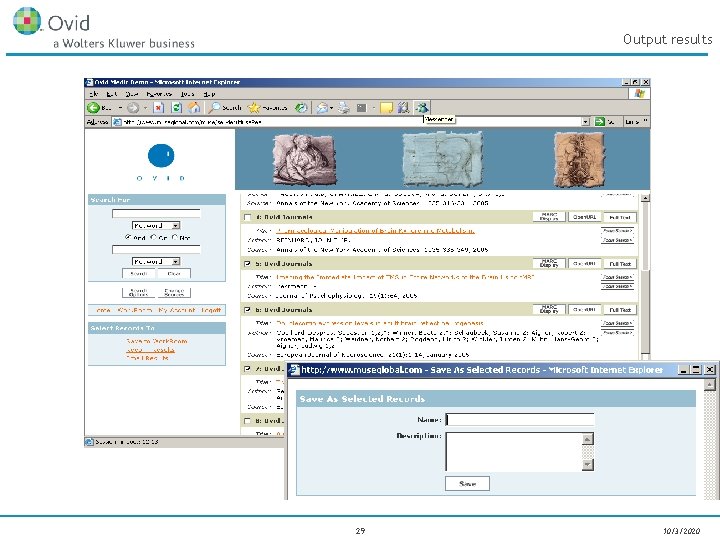Open Back button history dropdown arrow

[x=120, y=108]
